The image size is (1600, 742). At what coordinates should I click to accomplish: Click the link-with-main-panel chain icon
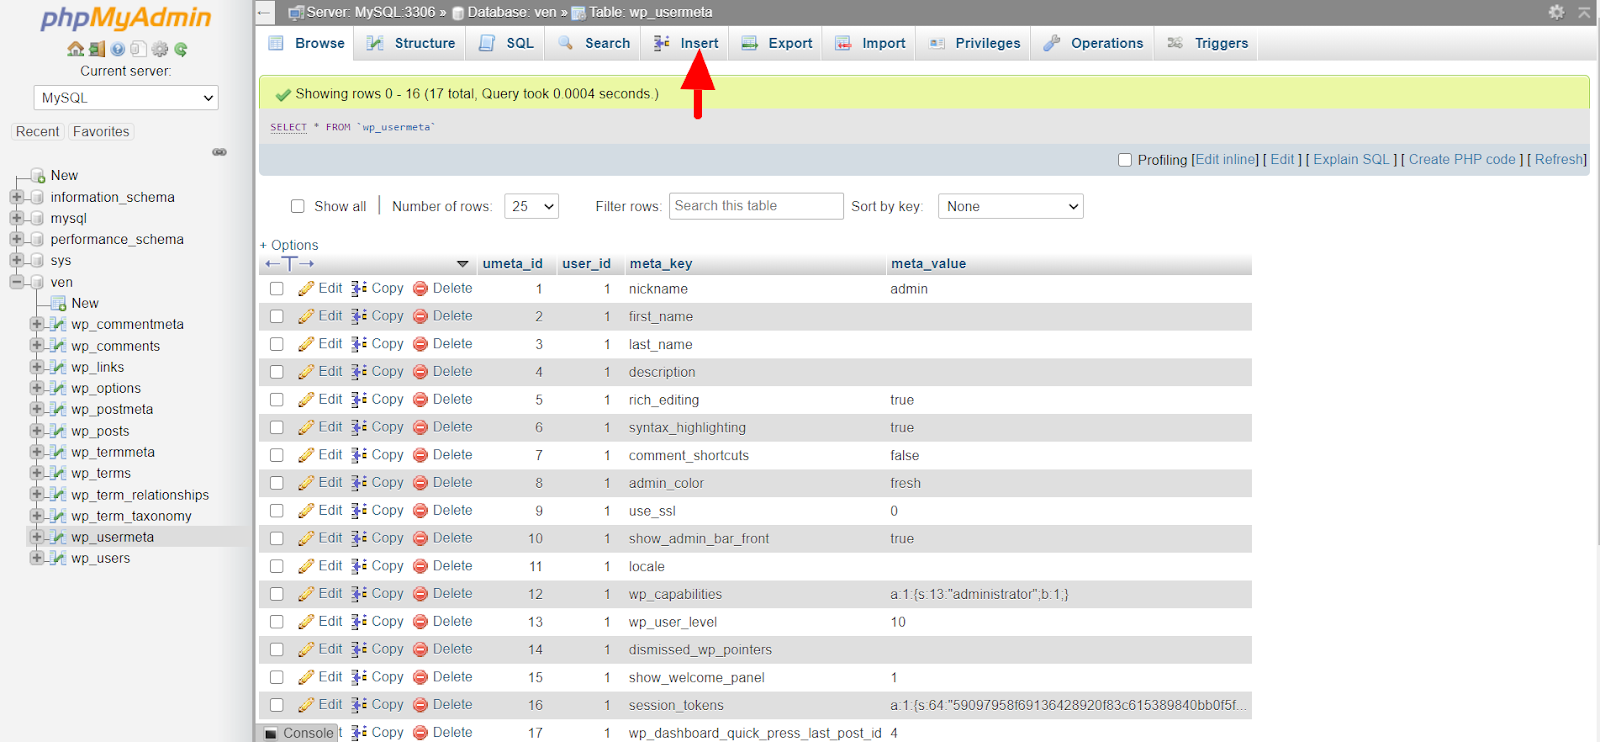coord(219,152)
